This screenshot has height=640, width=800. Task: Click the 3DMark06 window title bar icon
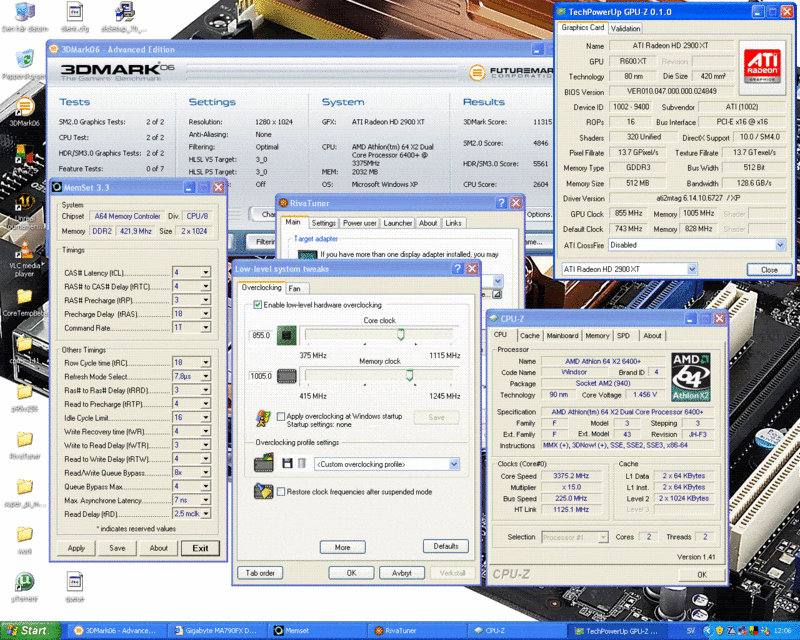click(x=54, y=49)
